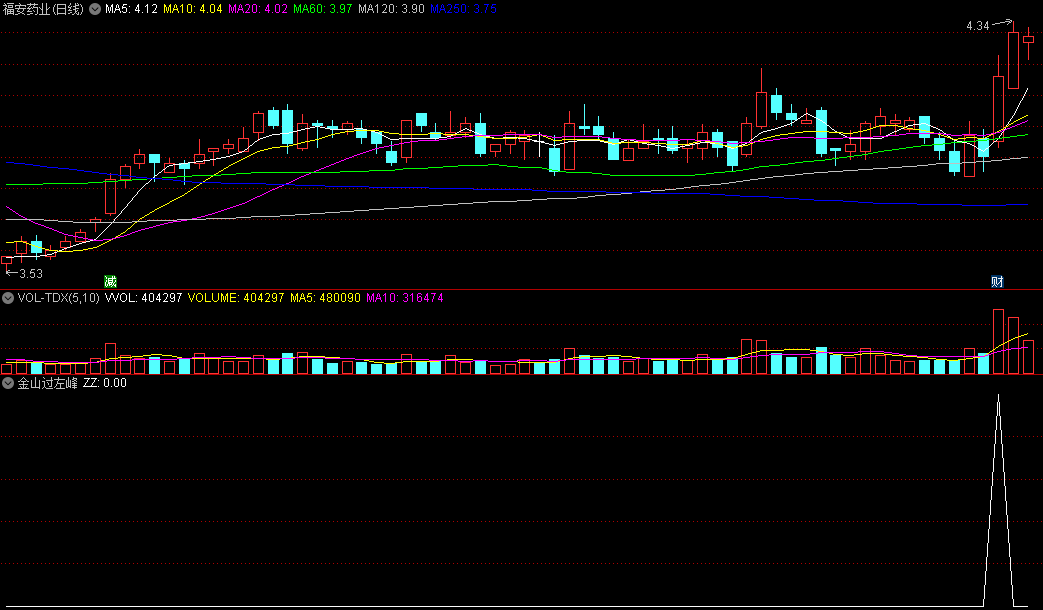Click the 金山过左峰 indicator name

point(47,383)
